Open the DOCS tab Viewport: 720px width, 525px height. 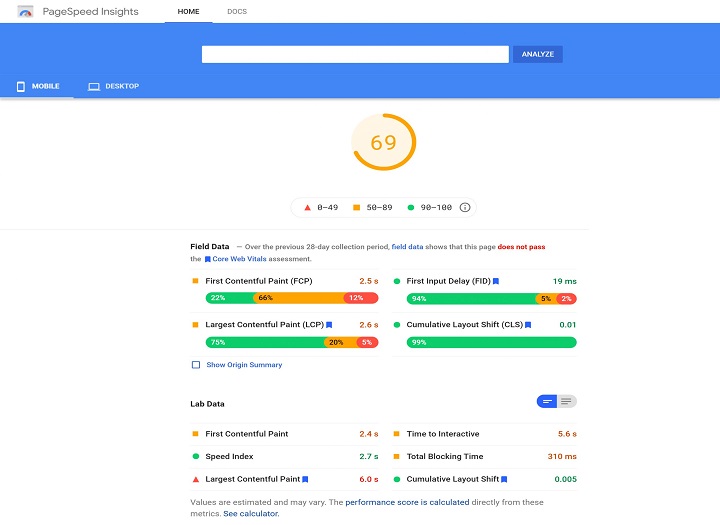[x=237, y=11]
